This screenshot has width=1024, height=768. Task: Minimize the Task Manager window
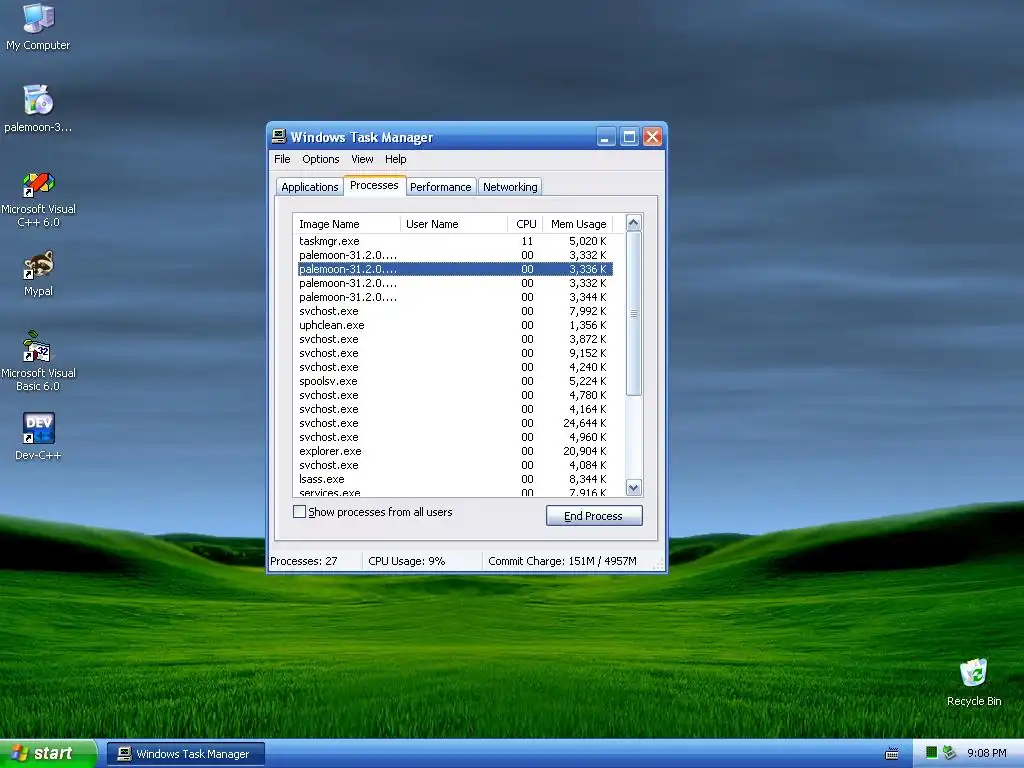click(605, 136)
